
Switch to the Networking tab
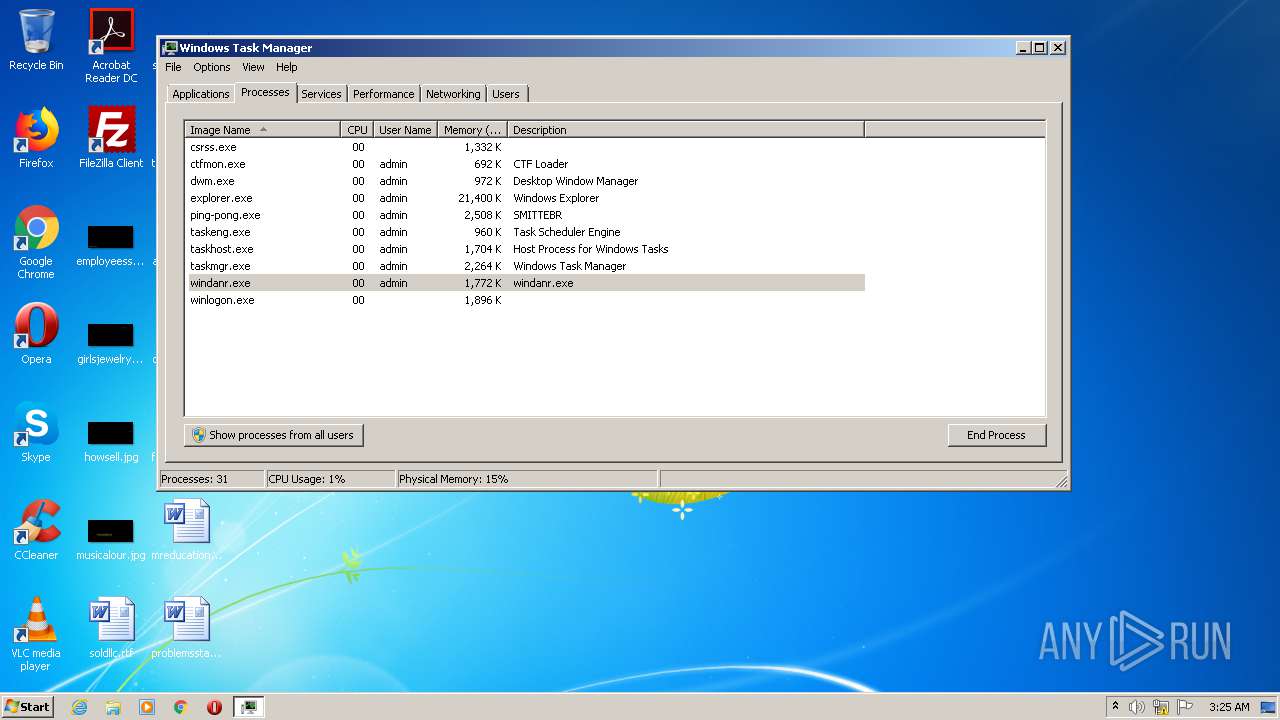coord(453,94)
